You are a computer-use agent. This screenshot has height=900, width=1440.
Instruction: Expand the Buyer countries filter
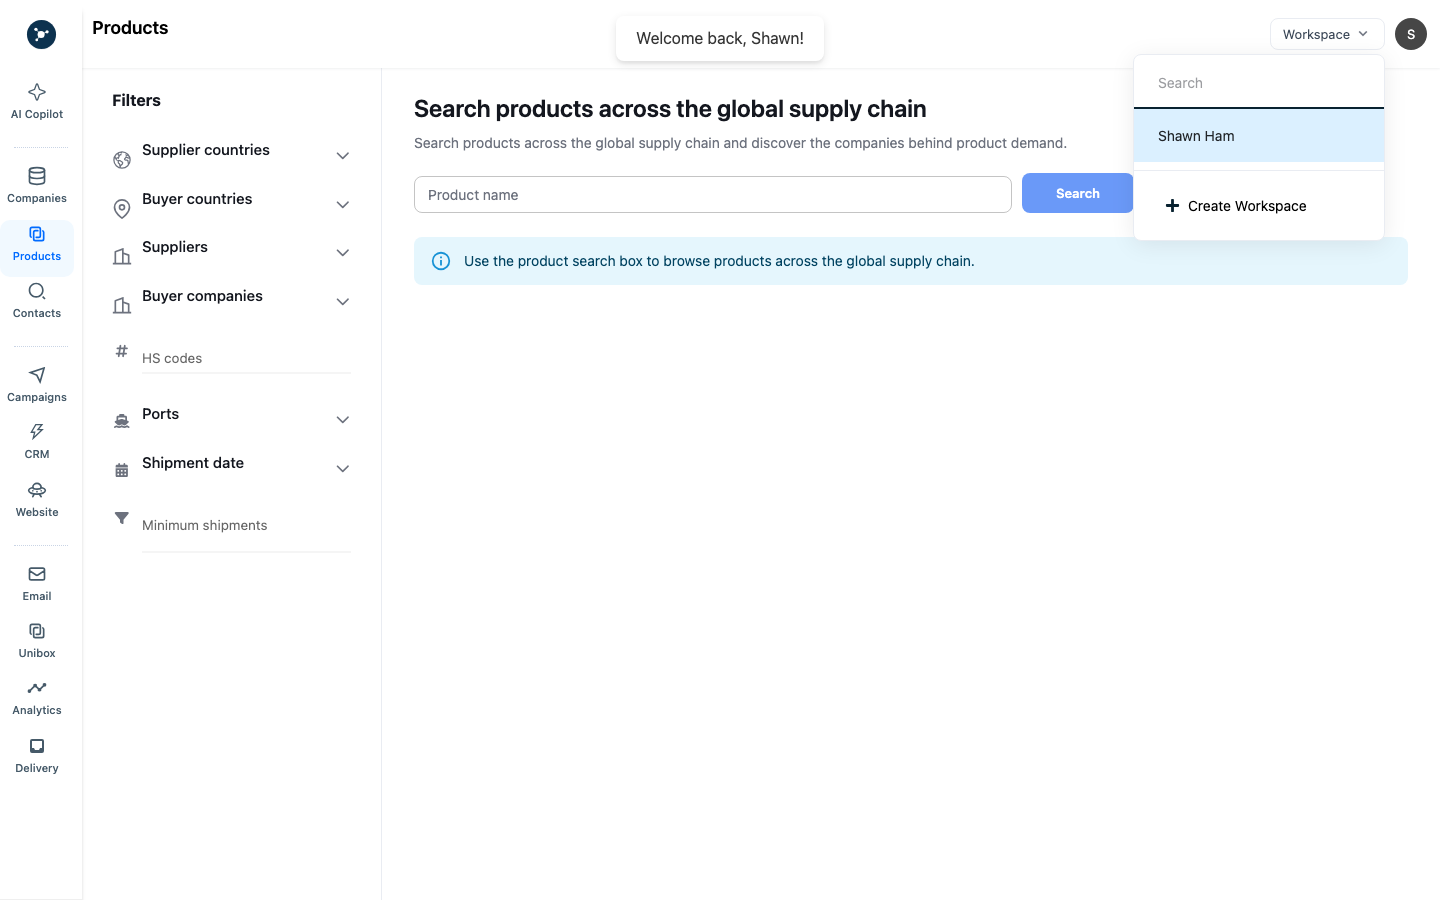(342, 205)
